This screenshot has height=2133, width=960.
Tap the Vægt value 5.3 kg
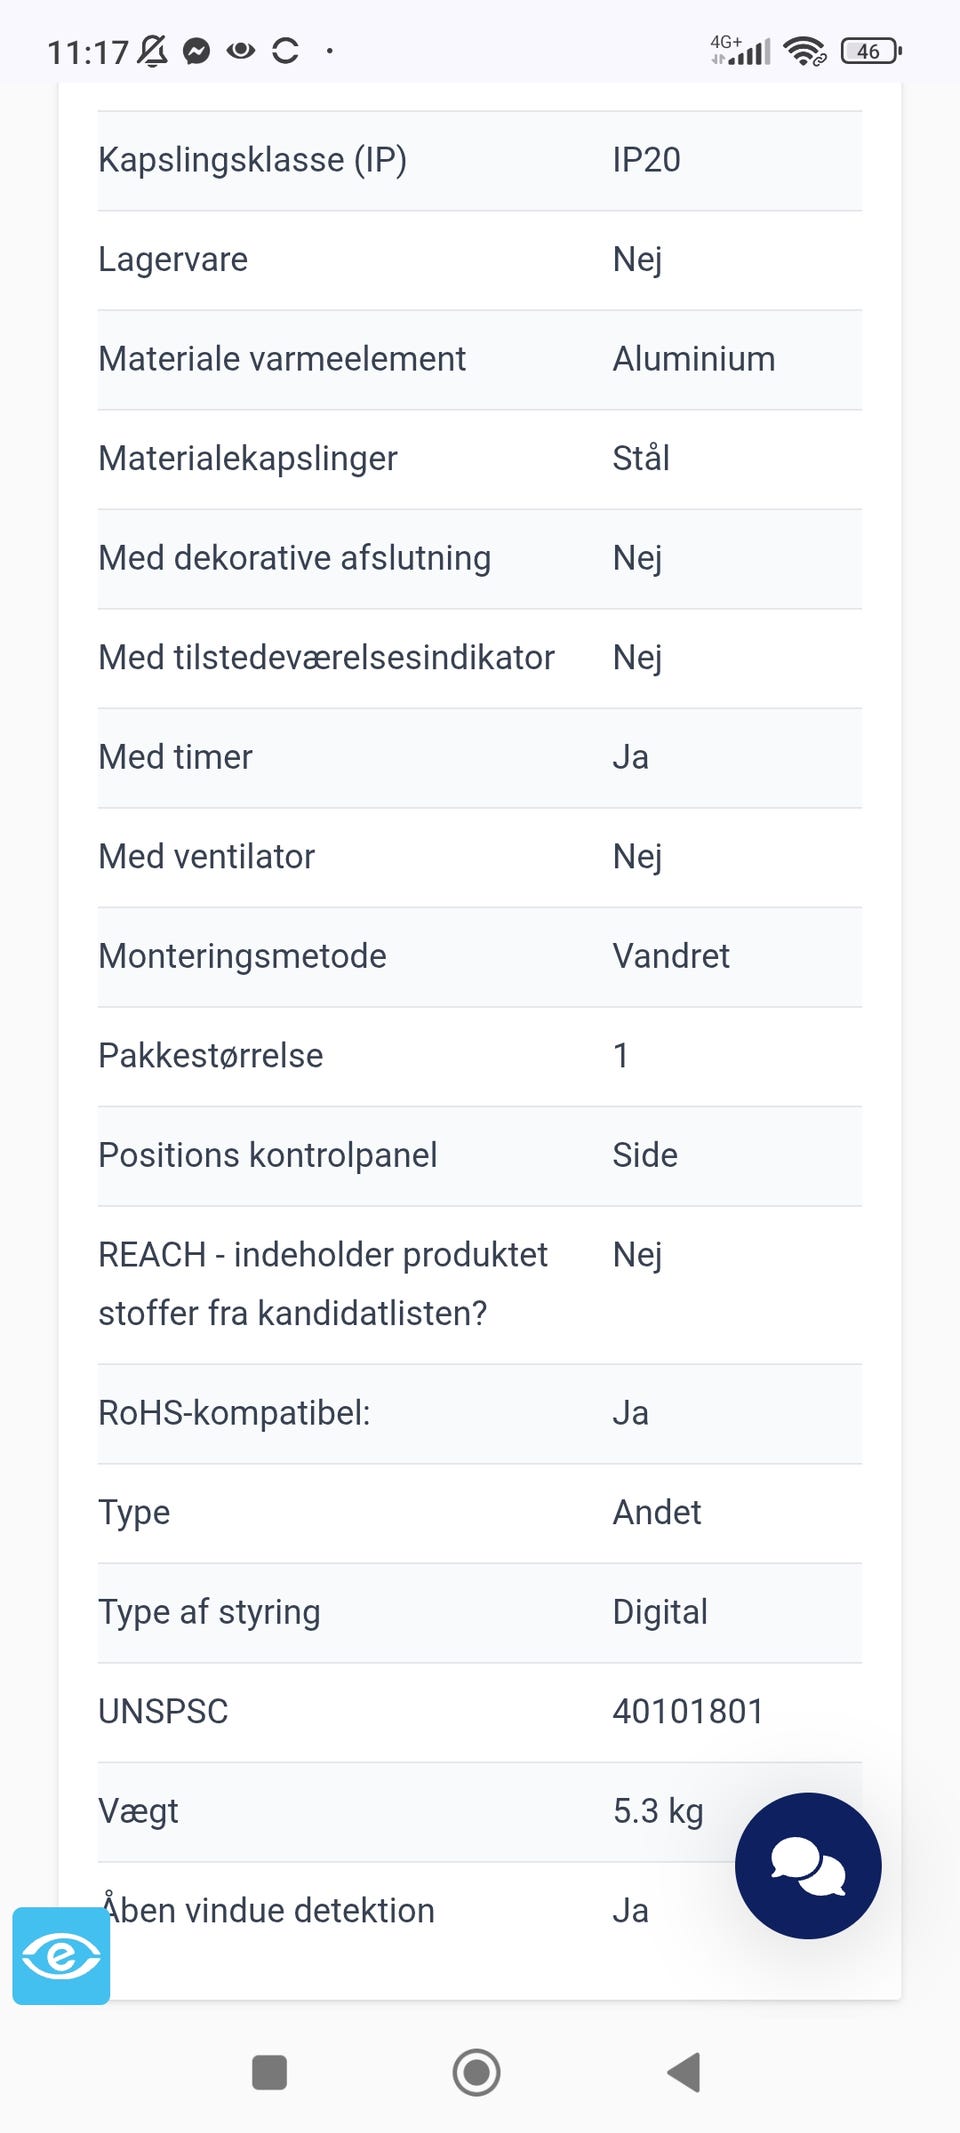[658, 1811]
